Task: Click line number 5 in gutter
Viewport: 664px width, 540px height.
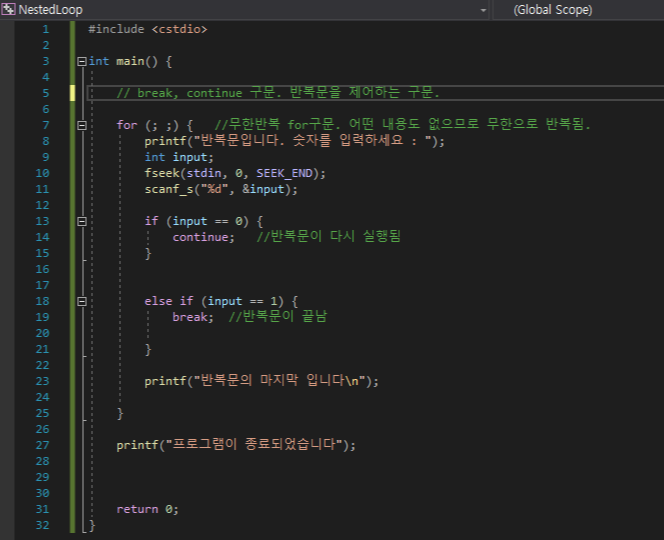Action: tap(45, 93)
